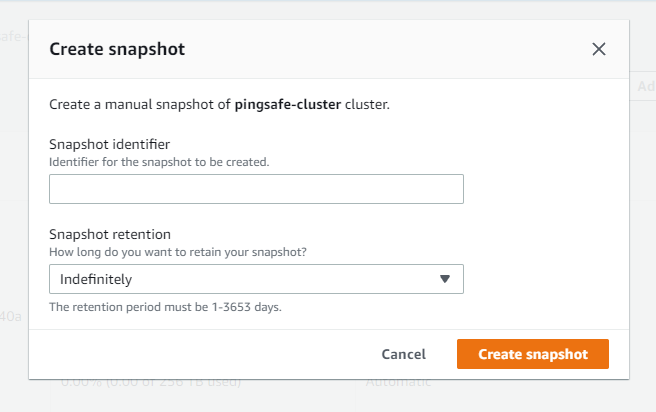The image size is (656, 412).
Task: Click the Create snapshot dialog title
Action: (117, 48)
